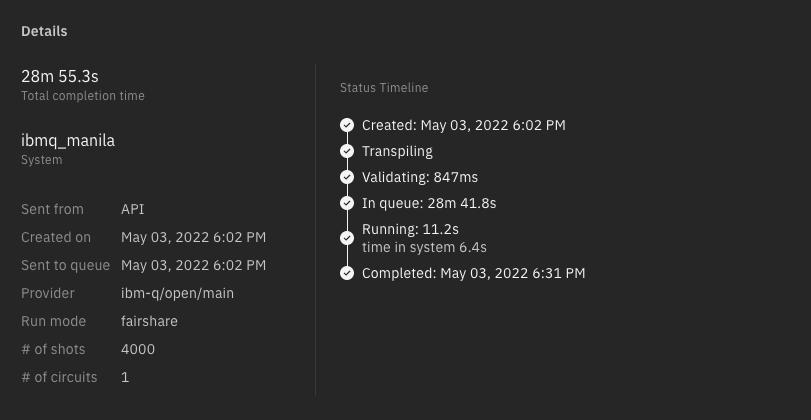This screenshot has height=420, width=811.
Task: Click the Validating step checkmark icon
Action: click(x=347, y=177)
